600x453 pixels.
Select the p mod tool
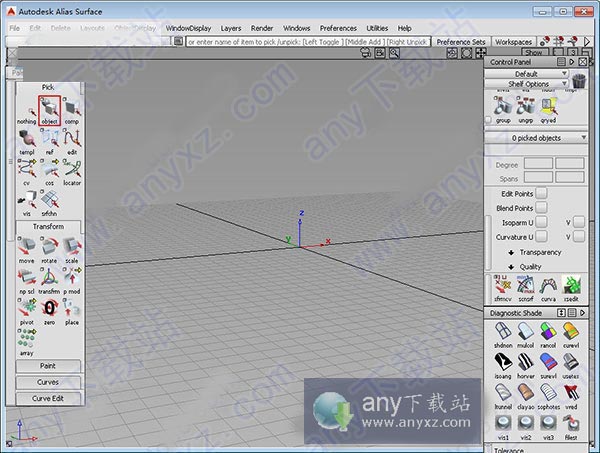click(72, 281)
